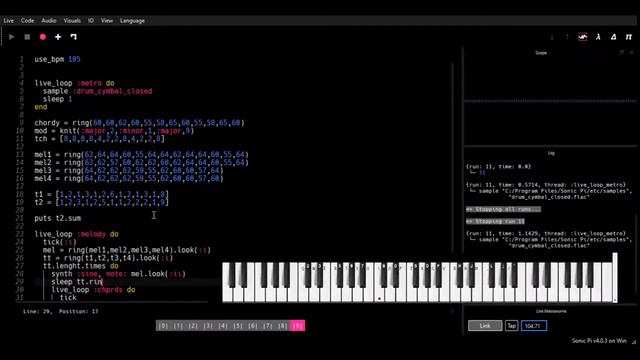The height and width of the screenshot is (360, 640).
Task: Open the Visuals menu
Action: pos(72,20)
